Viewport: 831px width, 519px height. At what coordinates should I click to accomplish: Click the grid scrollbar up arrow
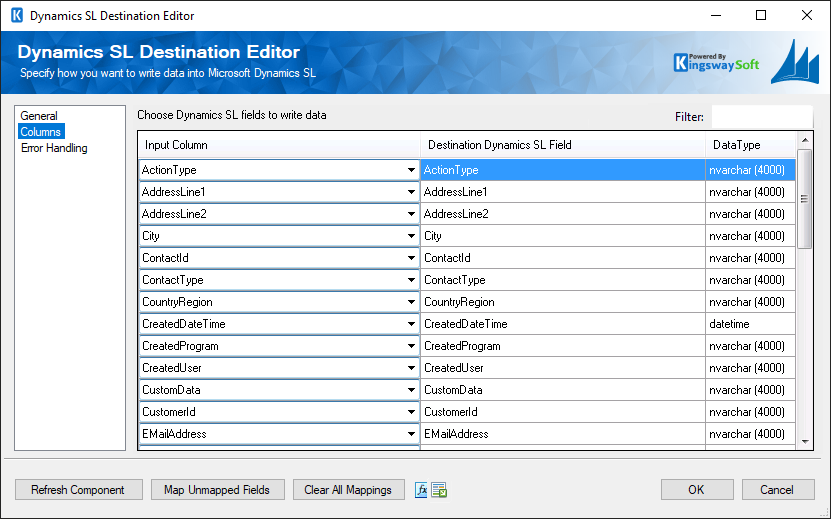point(805,140)
